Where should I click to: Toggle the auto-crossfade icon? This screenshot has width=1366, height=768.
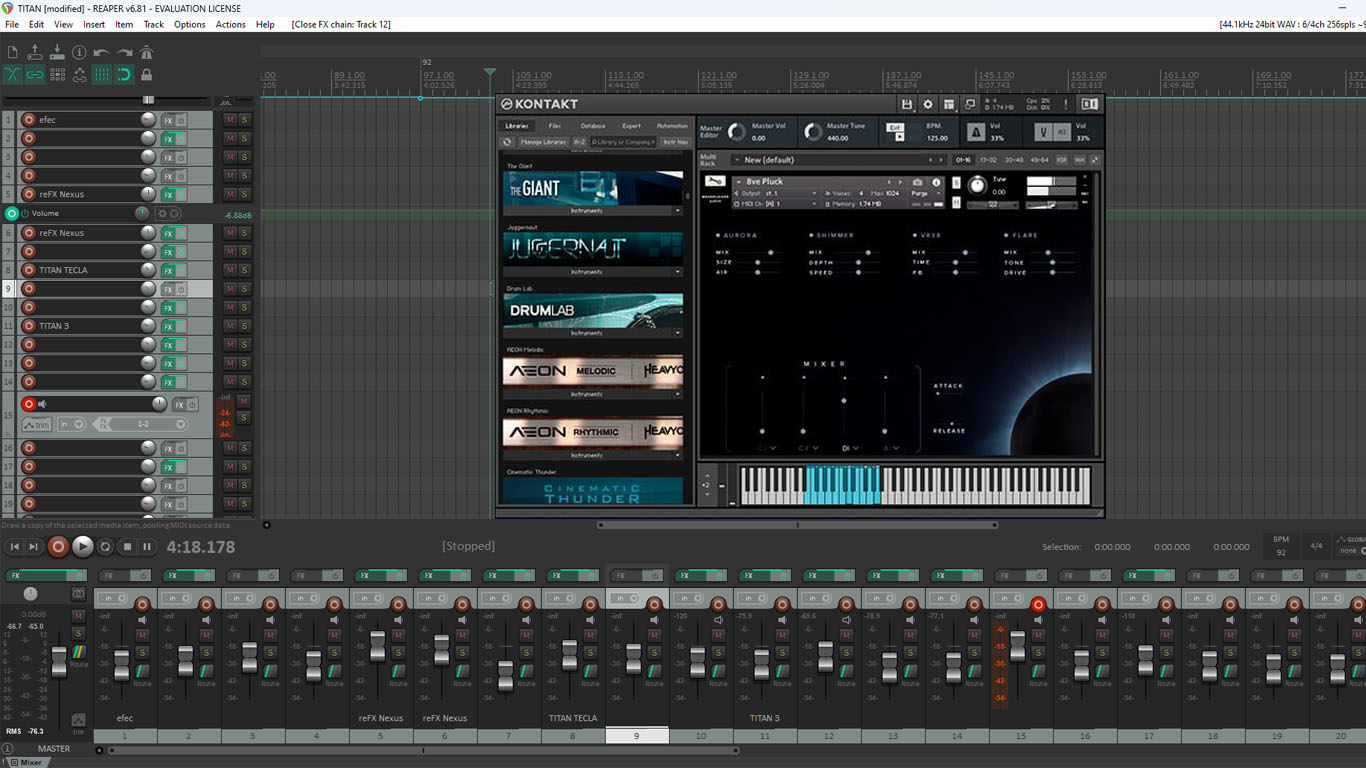12,74
